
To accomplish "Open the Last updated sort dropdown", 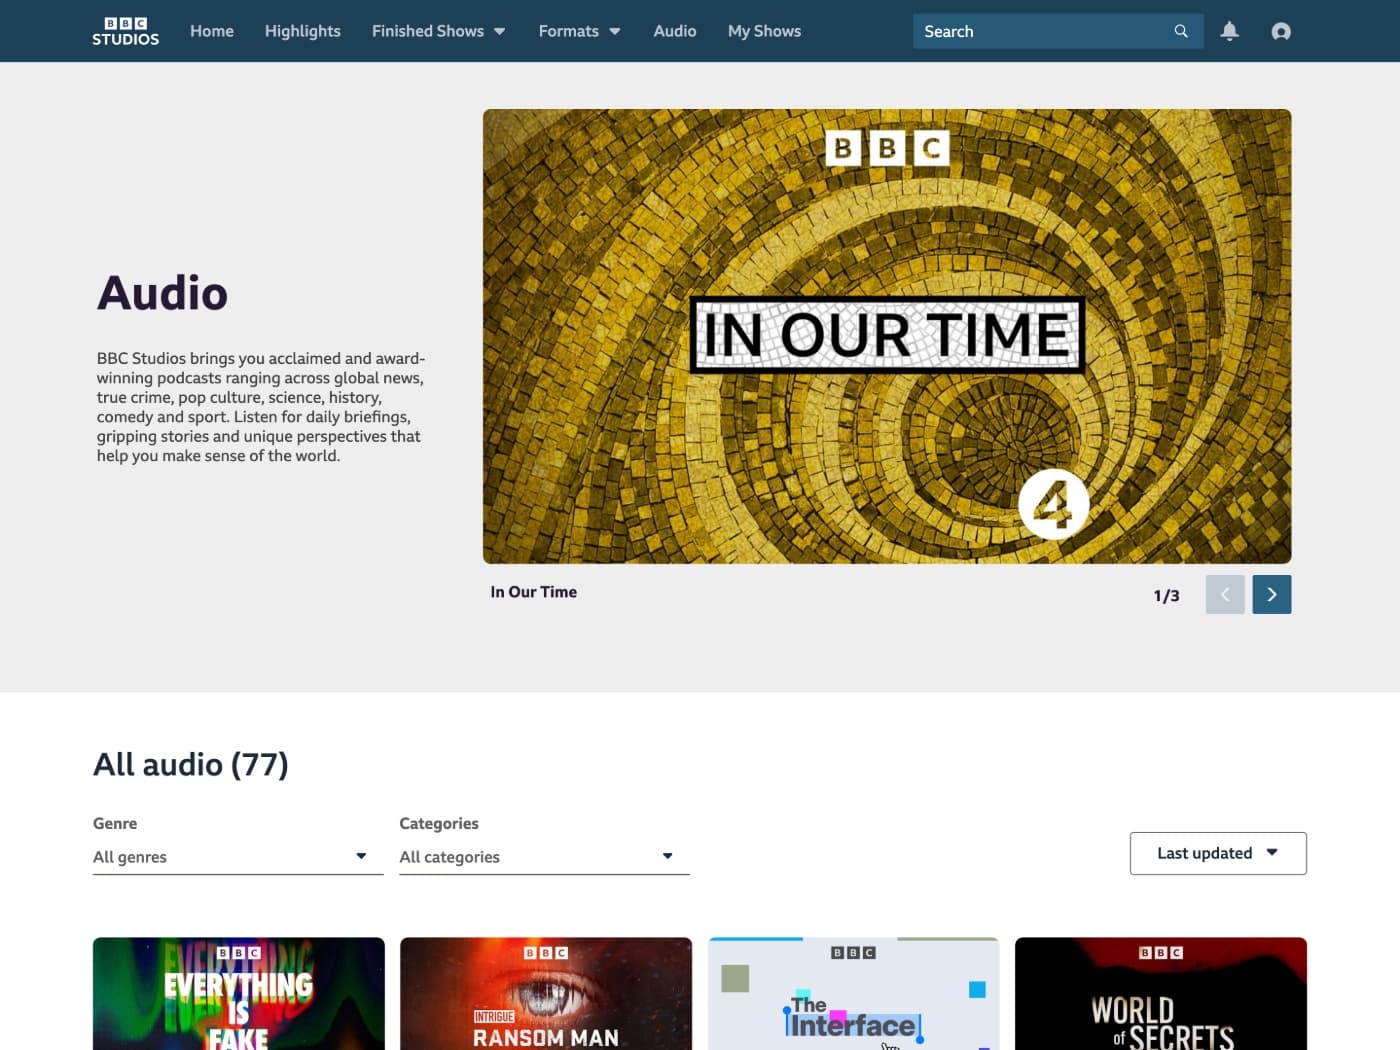I will pyautogui.click(x=1218, y=853).
